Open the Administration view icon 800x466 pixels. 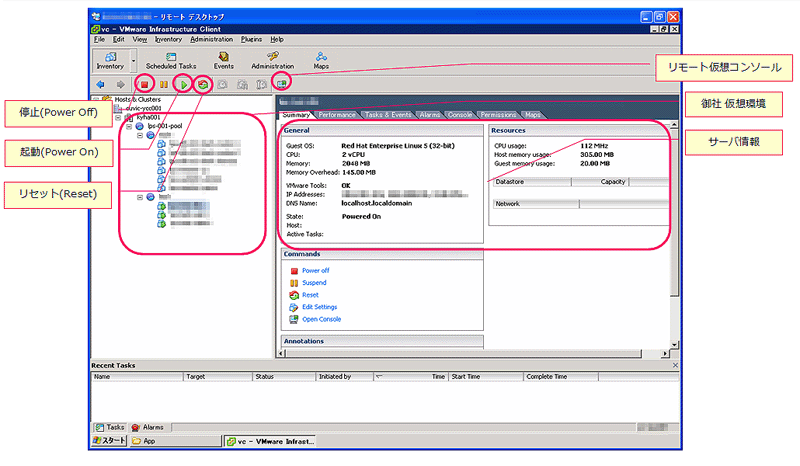272,60
